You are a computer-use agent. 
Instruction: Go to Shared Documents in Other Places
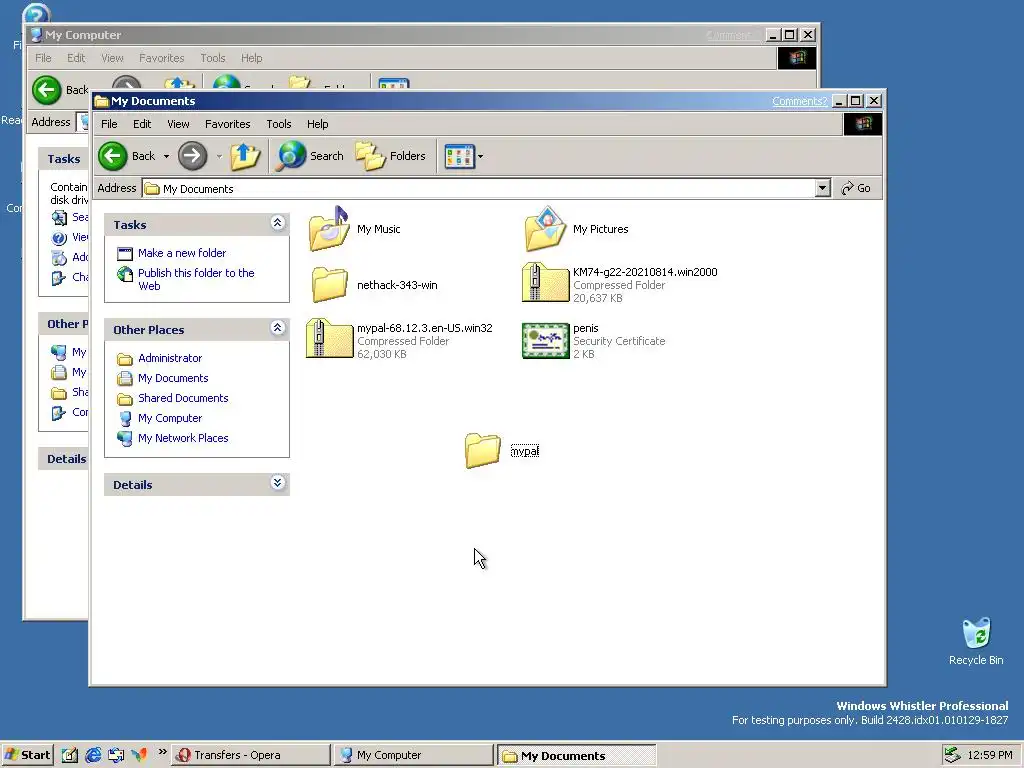183,398
